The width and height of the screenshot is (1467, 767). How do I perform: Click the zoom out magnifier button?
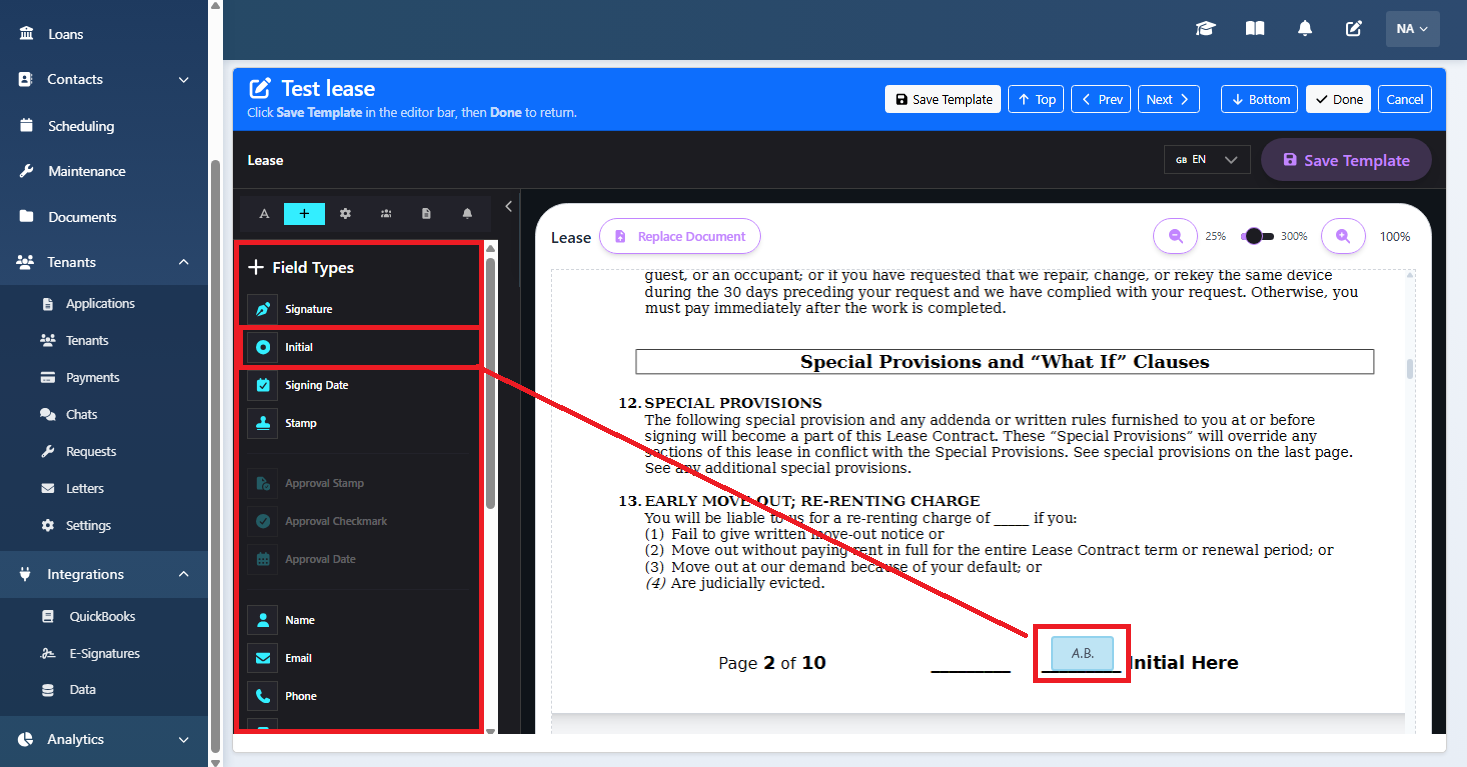pyautogui.click(x=1176, y=237)
